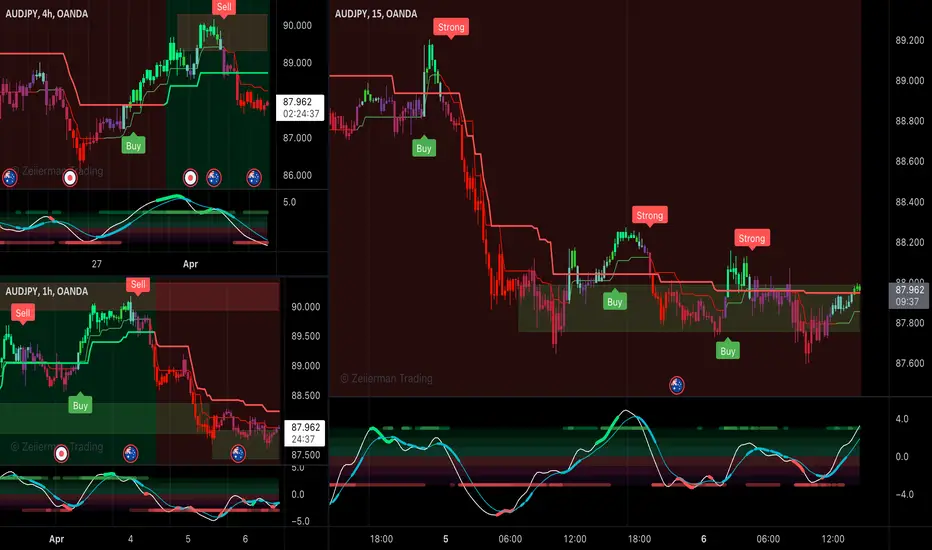Click the 87.962 countdown price label on 4h chart
The image size is (932, 550).
[x=300, y=108]
